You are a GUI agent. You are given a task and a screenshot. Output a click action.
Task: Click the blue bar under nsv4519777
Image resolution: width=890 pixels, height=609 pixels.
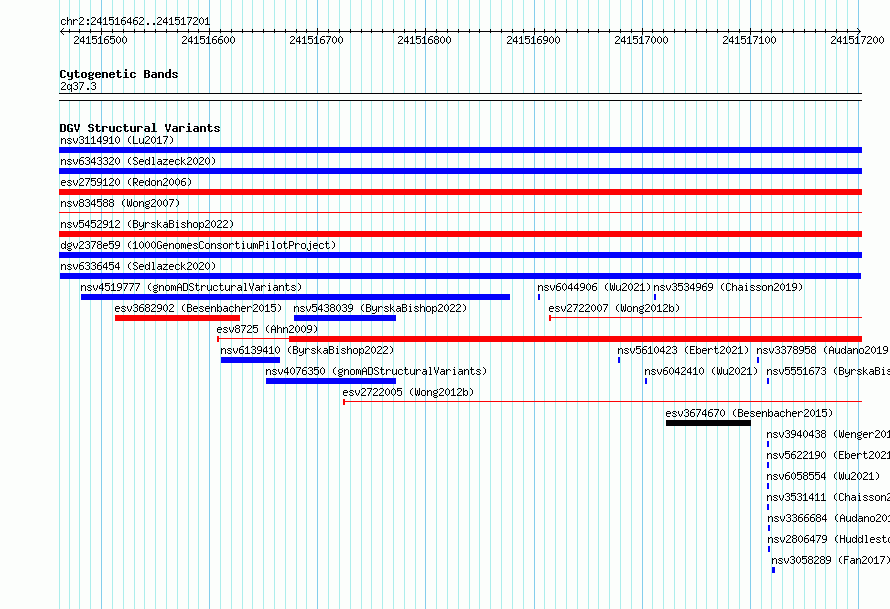tap(295, 297)
